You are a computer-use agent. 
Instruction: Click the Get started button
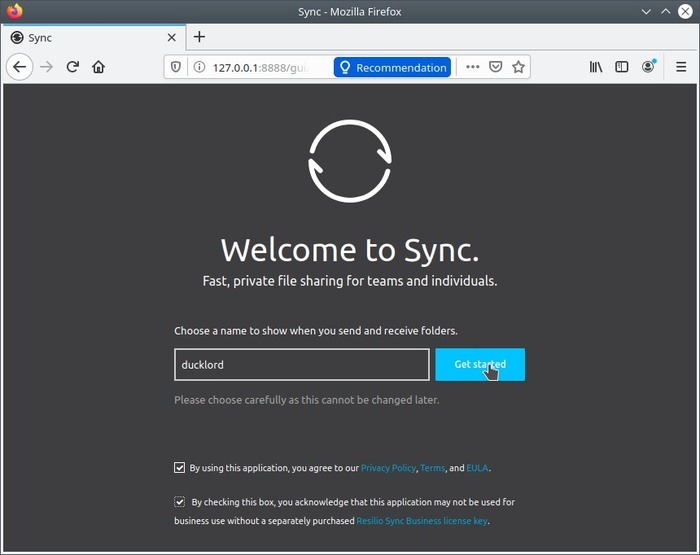coord(480,365)
